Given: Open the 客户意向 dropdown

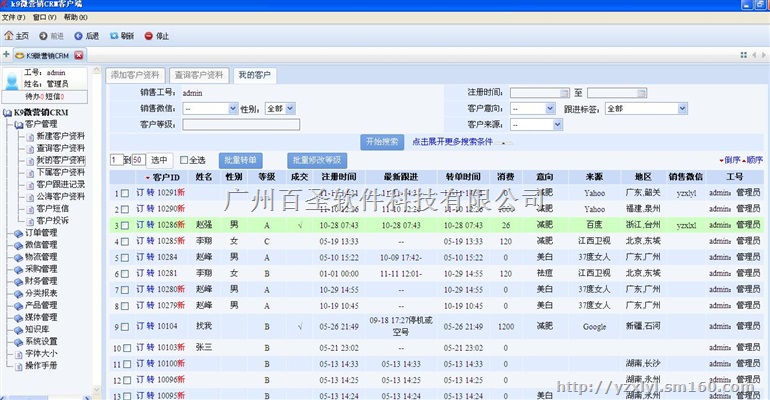Looking at the screenshot, I should (533, 108).
